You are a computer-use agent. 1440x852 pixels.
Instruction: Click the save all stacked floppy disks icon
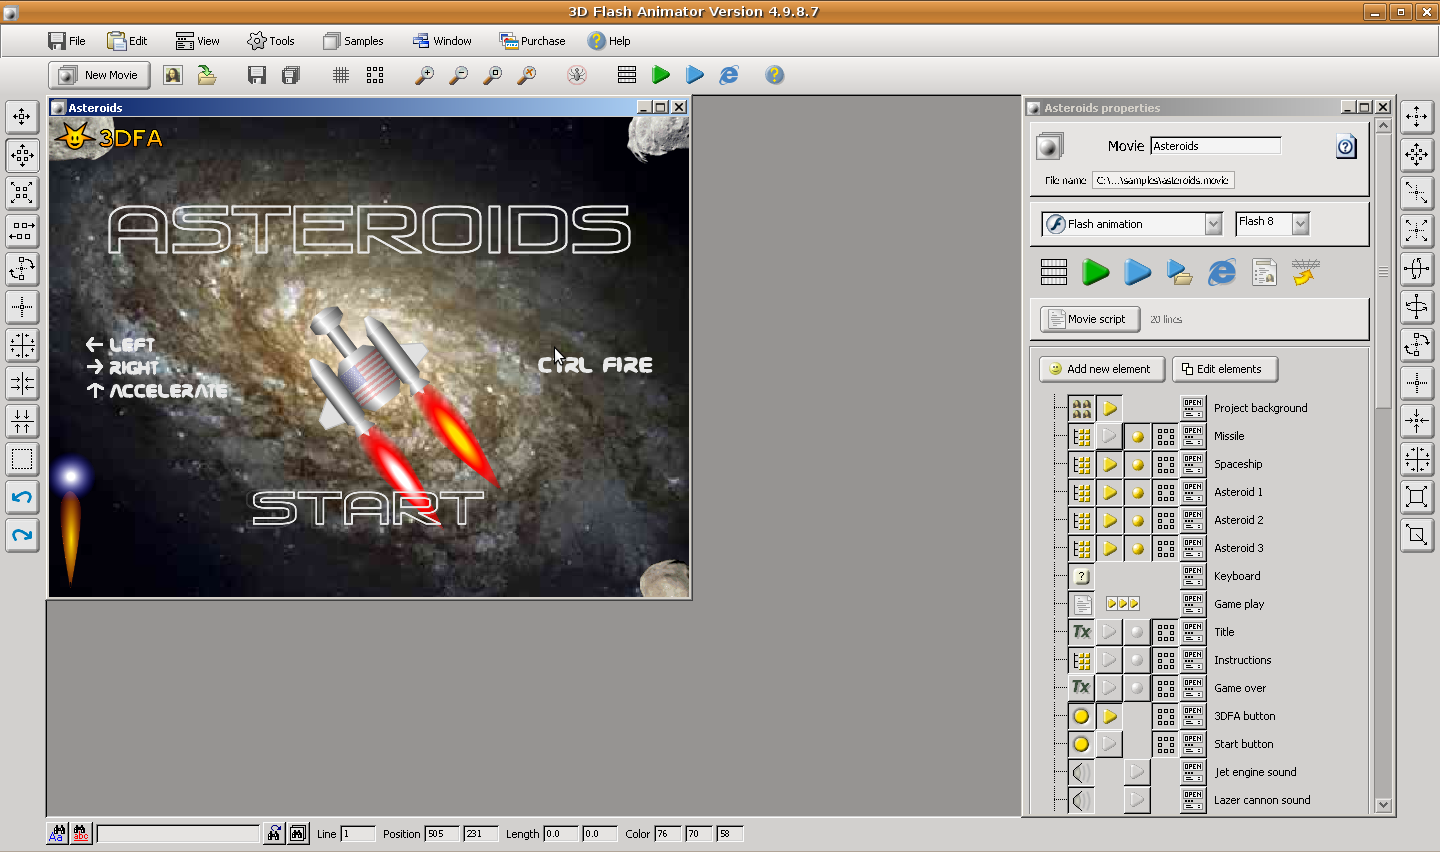coord(291,75)
